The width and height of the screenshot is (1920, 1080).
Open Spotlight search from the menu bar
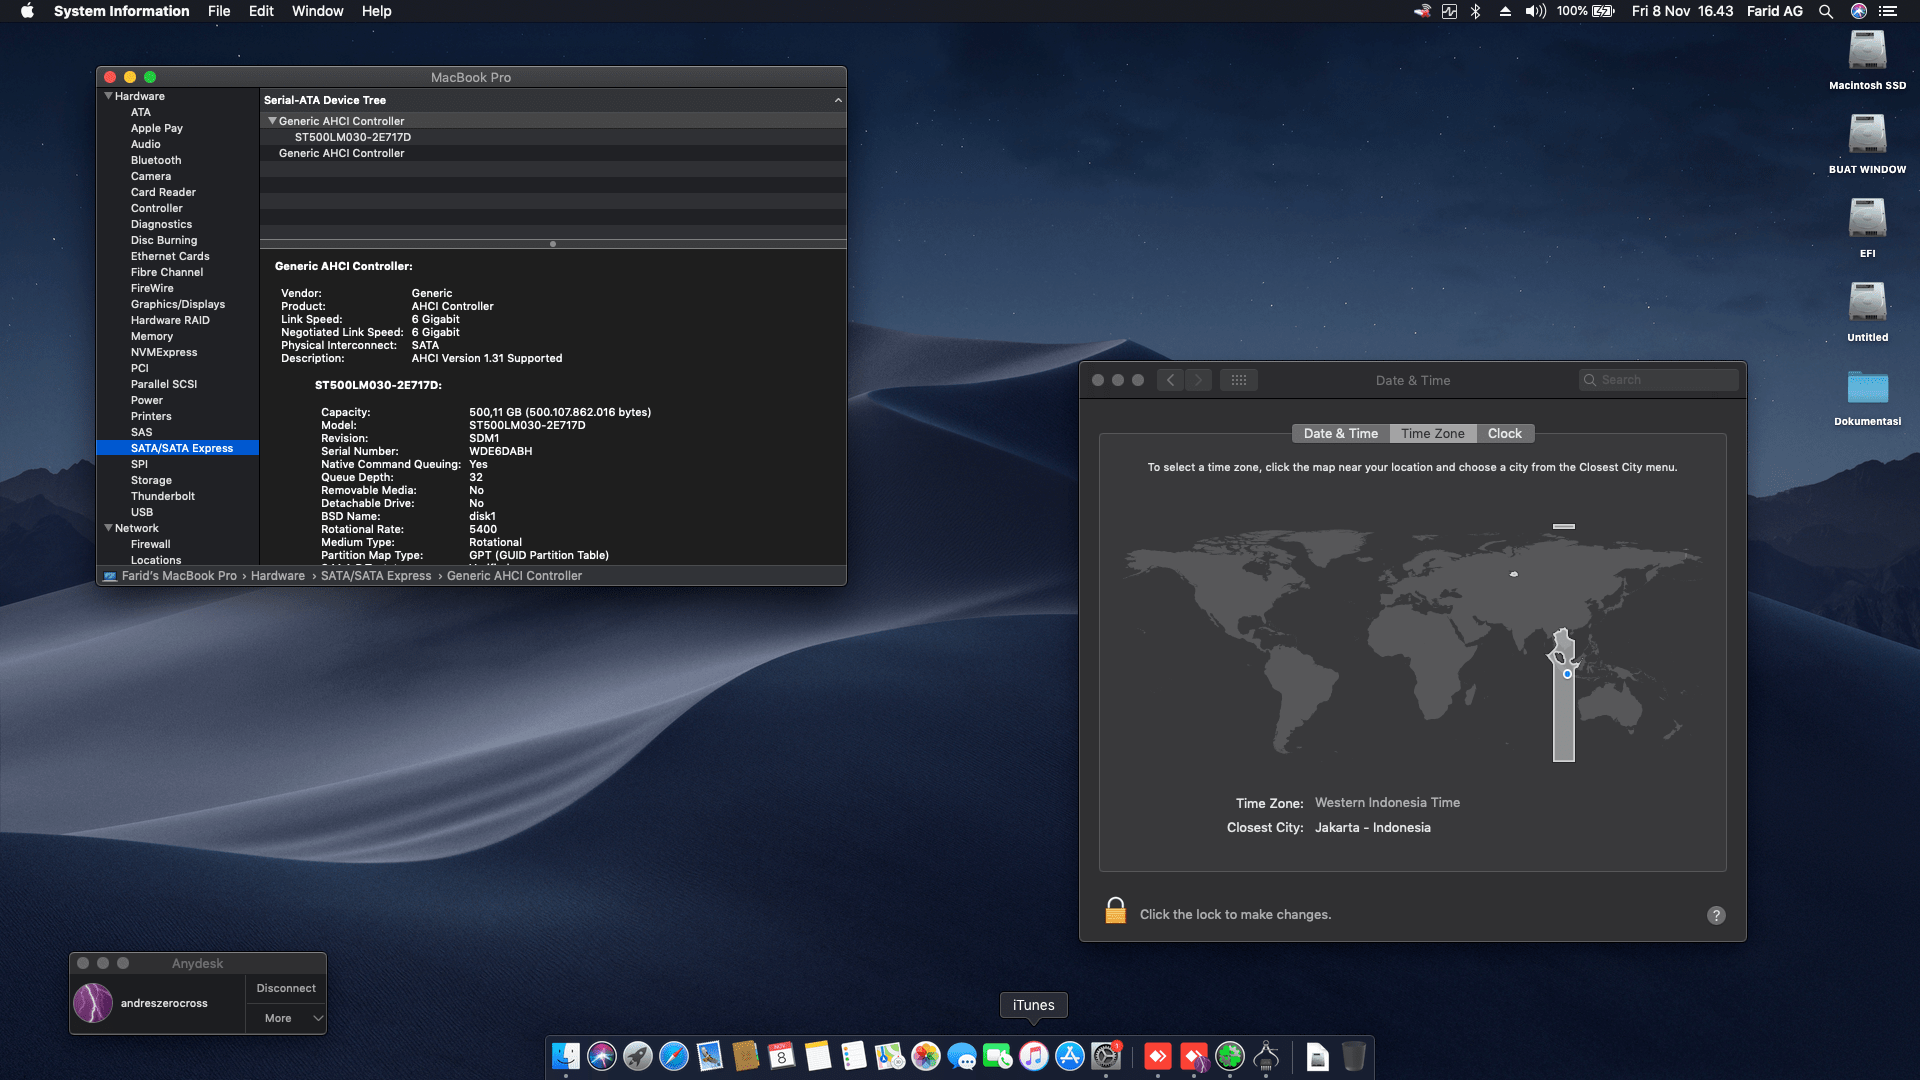pos(1826,11)
